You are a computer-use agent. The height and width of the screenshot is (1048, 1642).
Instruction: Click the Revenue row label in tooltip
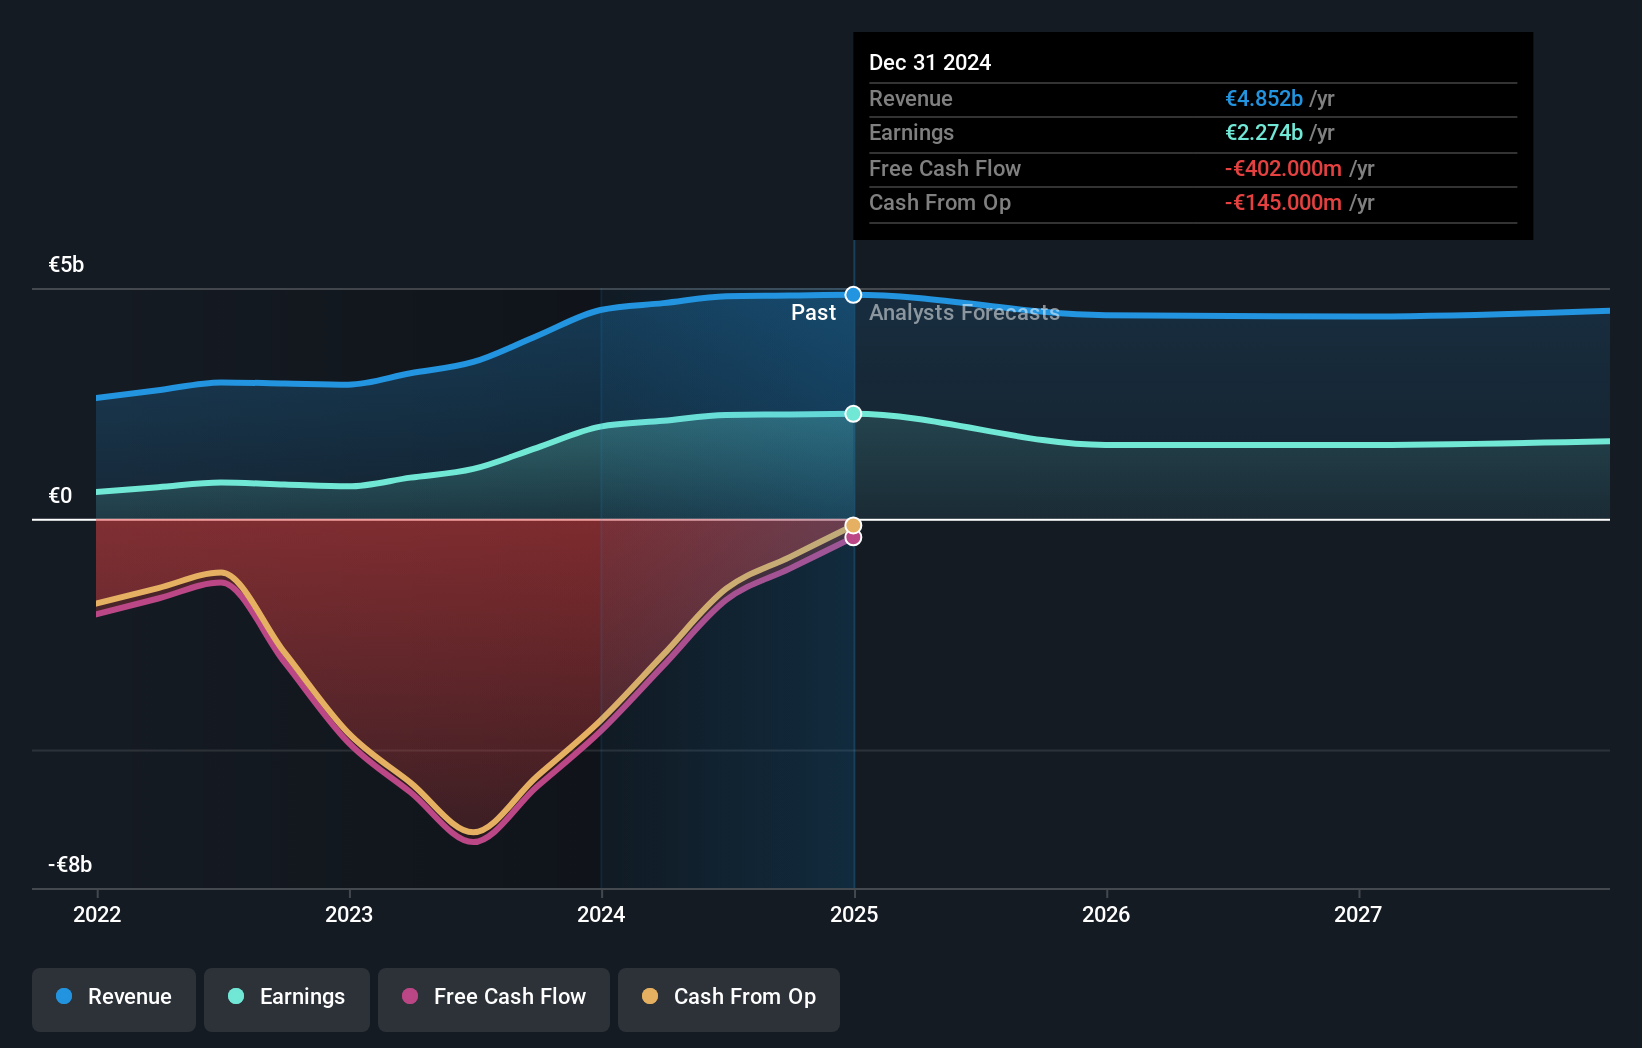[910, 99]
